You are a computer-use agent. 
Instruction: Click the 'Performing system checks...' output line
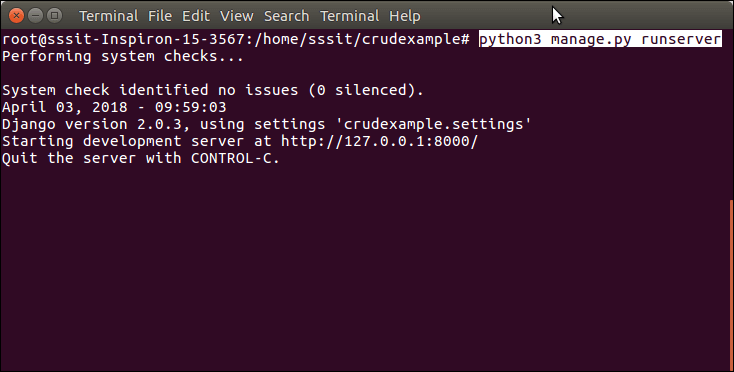pos(123,56)
